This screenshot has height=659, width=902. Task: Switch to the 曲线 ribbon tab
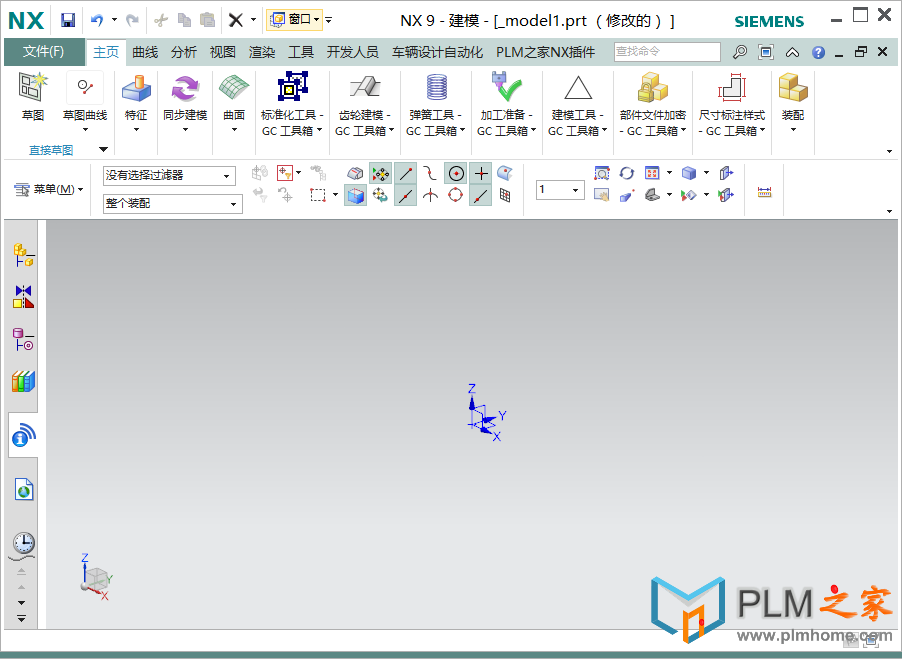coord(145,52)
